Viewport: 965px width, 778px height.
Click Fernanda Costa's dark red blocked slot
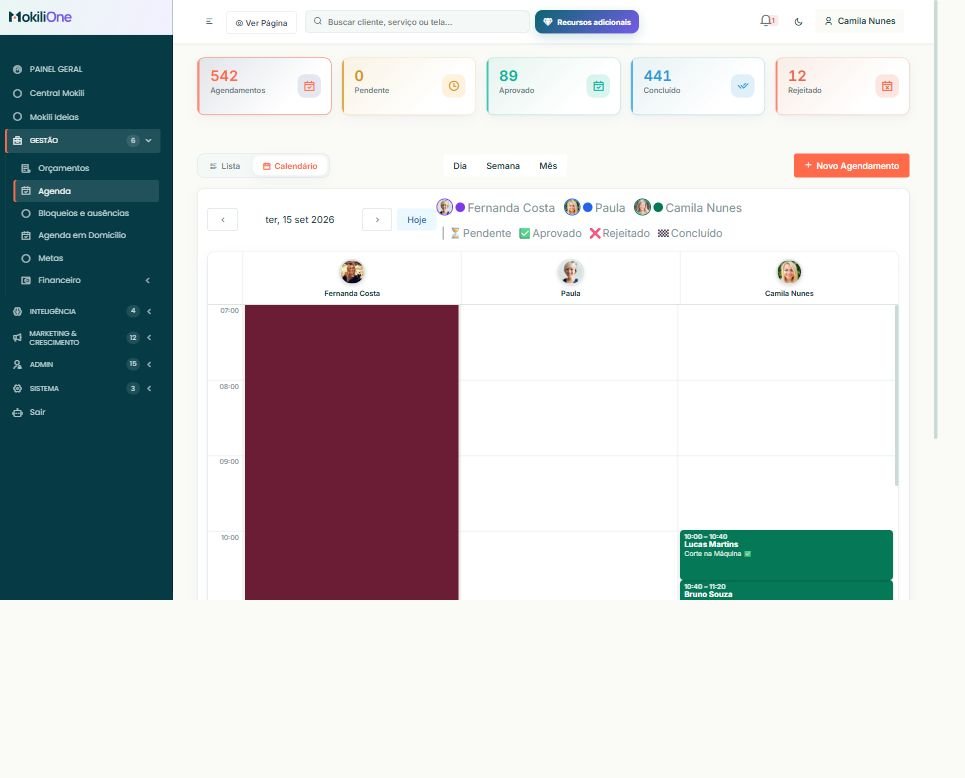pos(351,452)
